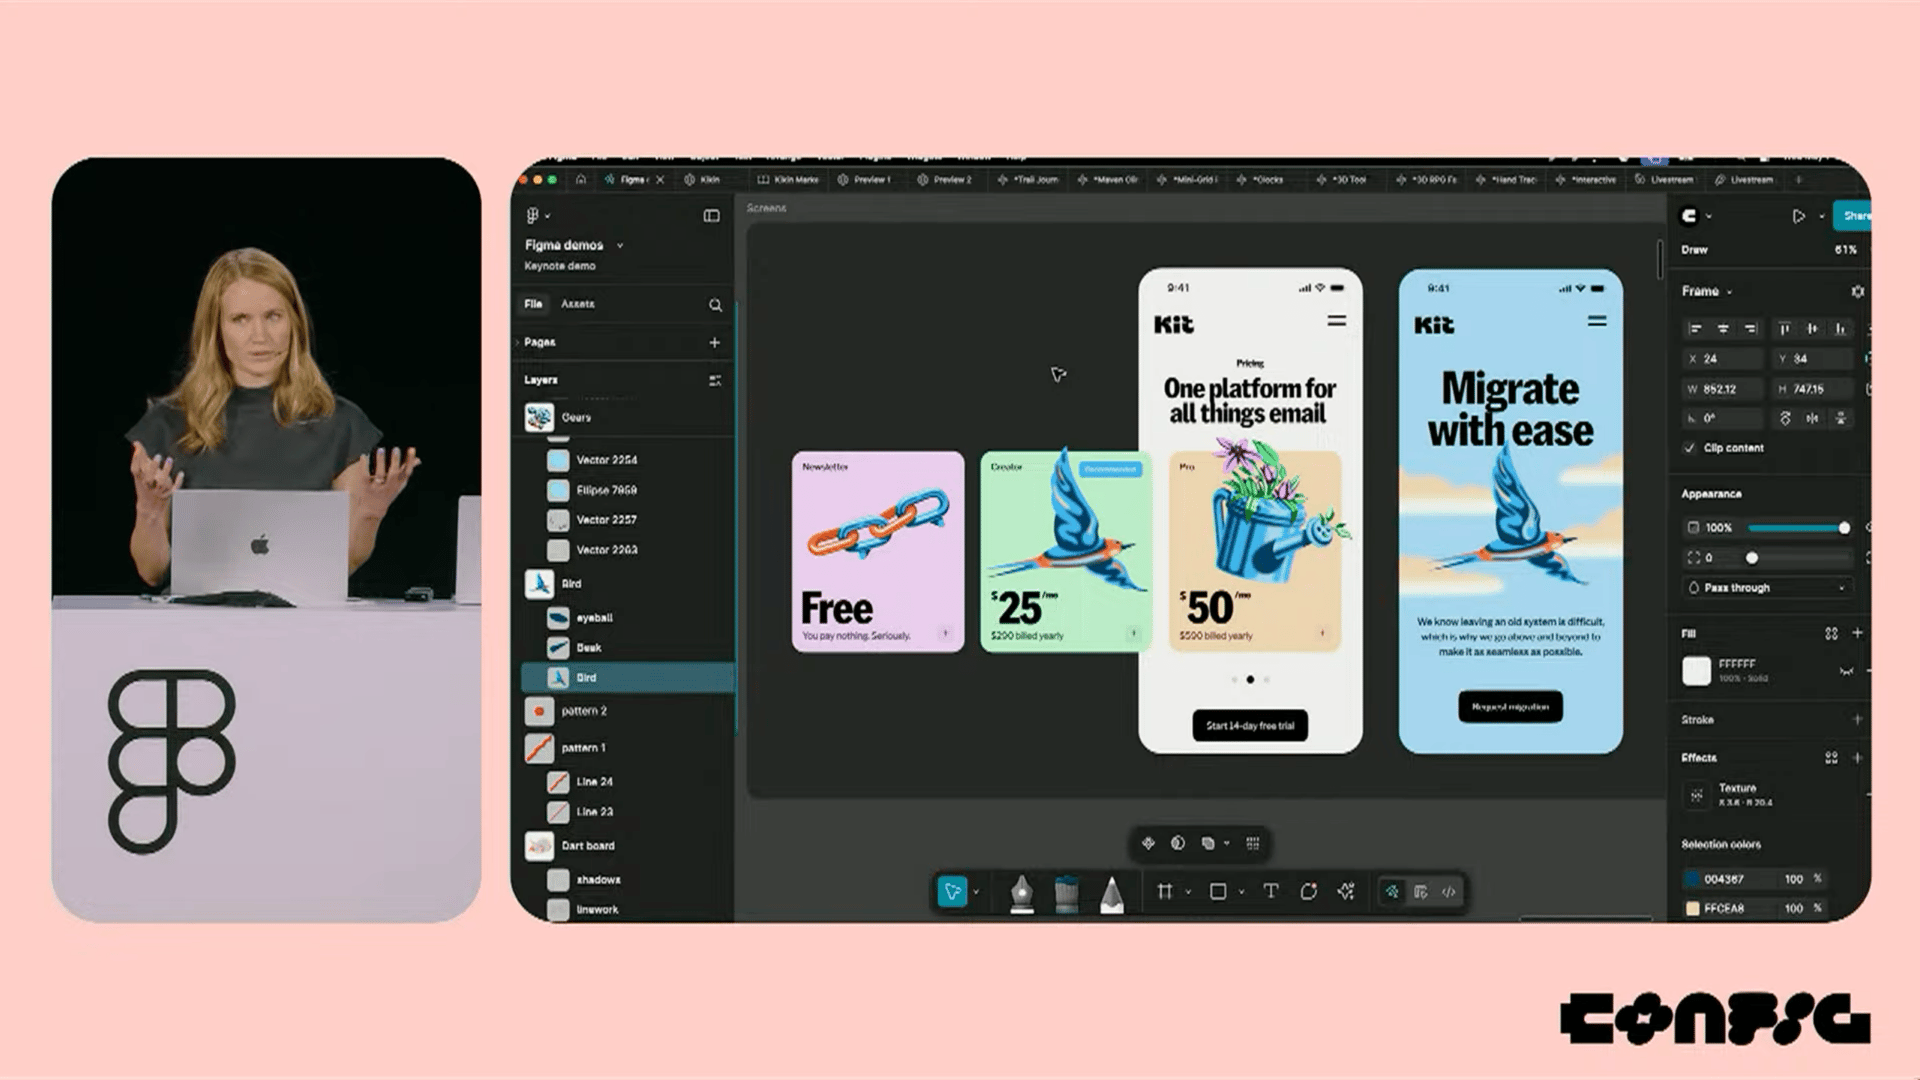Click the boolean union shapes icon
The height and width of the screenshot is (1080, 1920).
coord(1208,843)
